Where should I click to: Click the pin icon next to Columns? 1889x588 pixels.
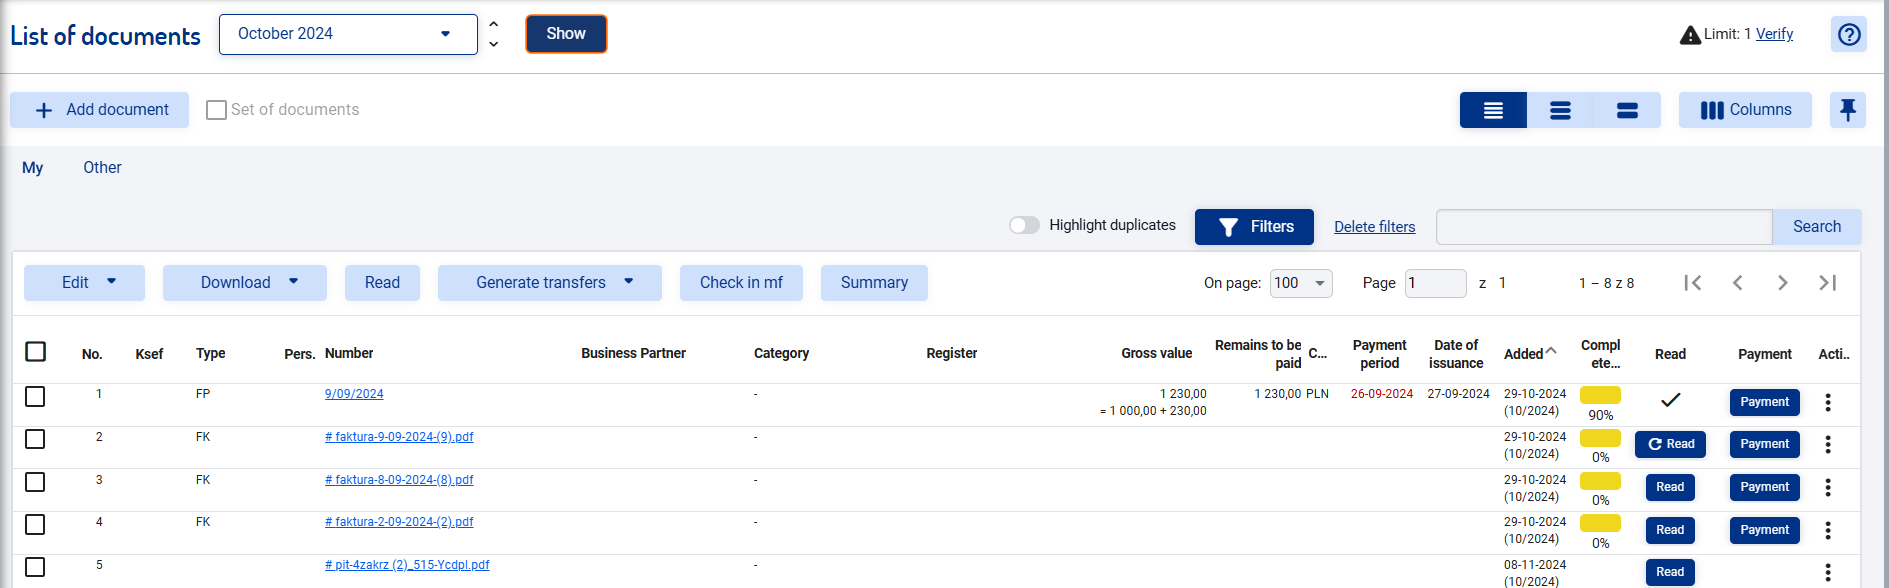1847,110
